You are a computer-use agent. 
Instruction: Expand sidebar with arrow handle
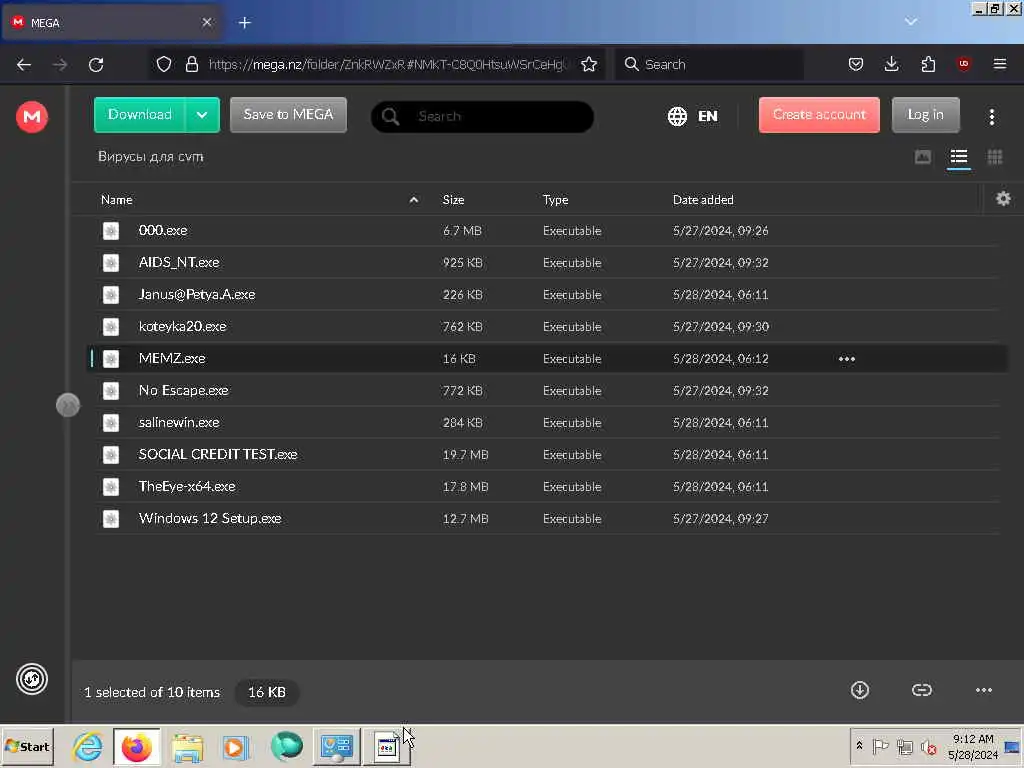click(x=68, y=406)
